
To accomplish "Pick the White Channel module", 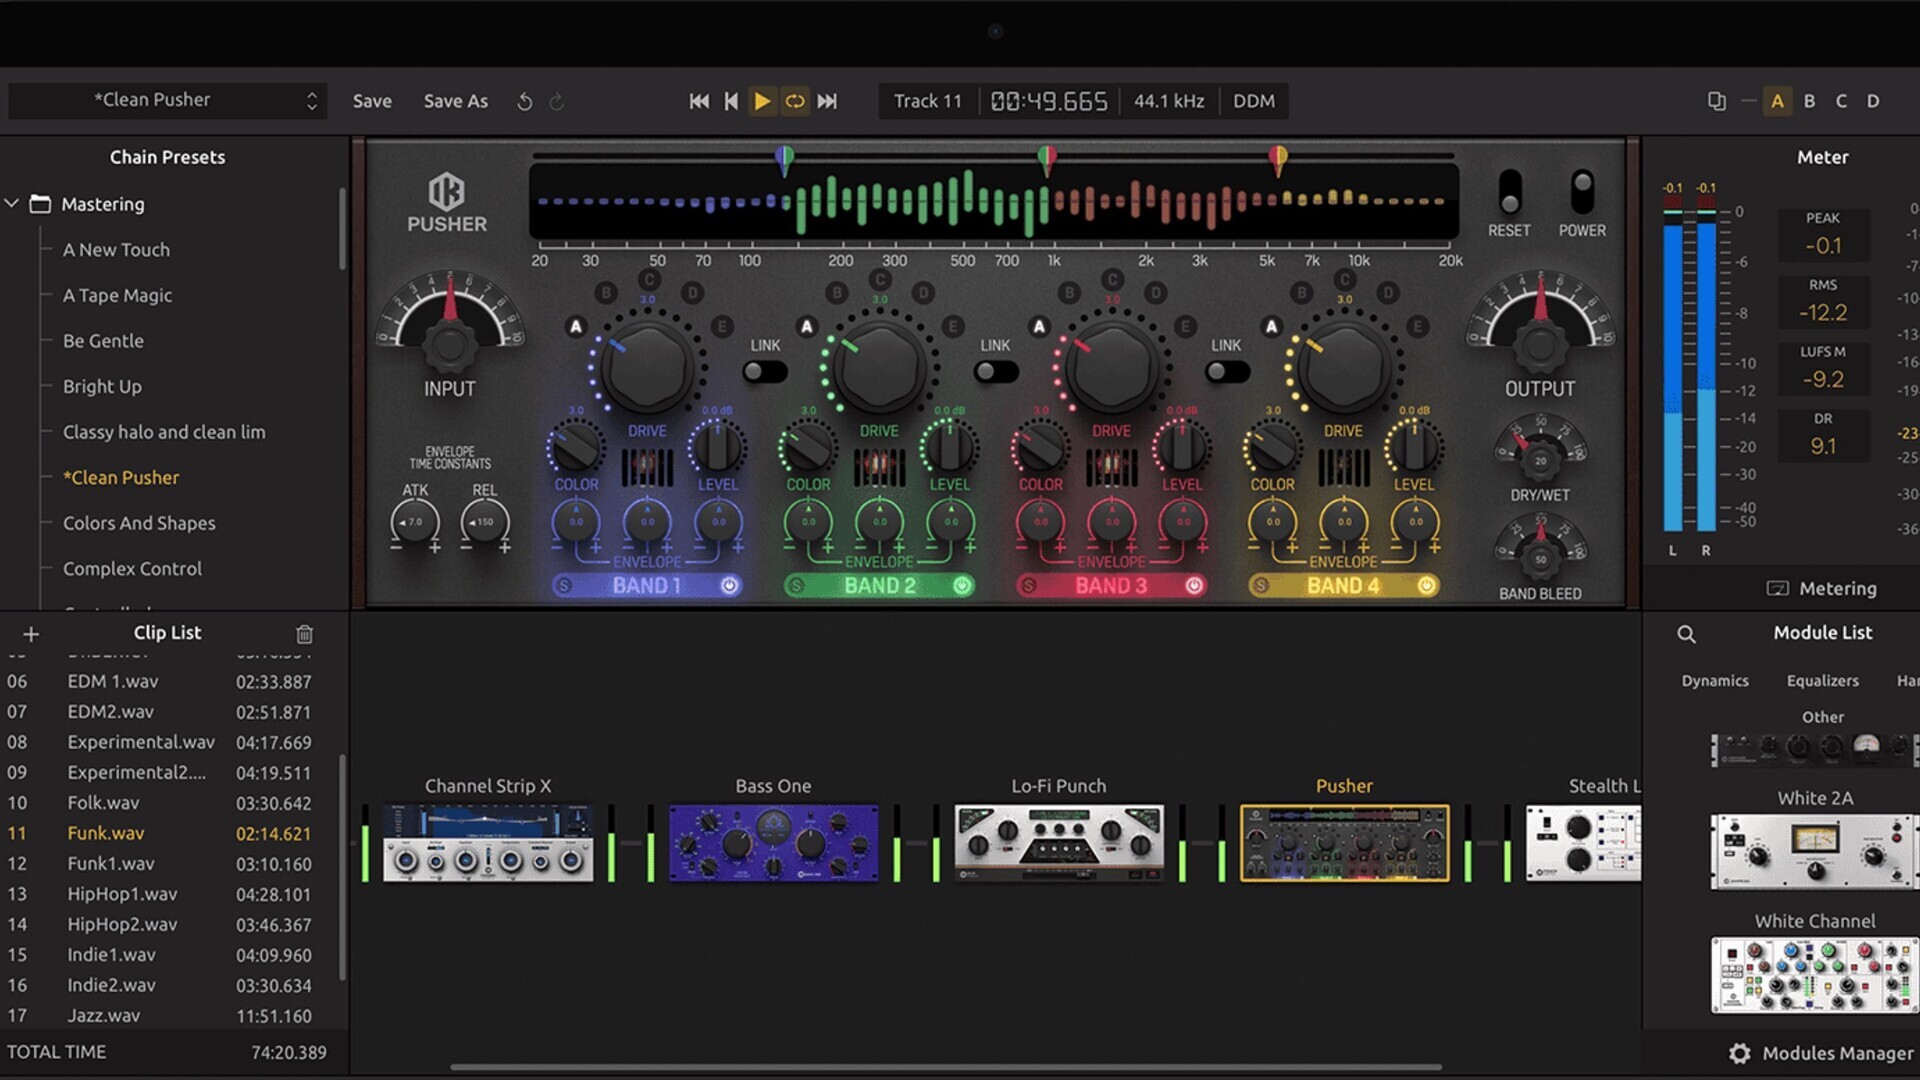I will (1815, 975).
